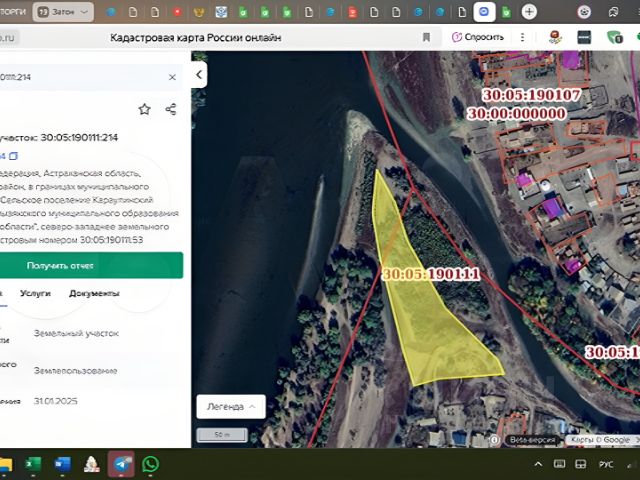640x480 pixels.
Task: Open the tabs overview icon in the browser top bar
Action: (613, 12)
